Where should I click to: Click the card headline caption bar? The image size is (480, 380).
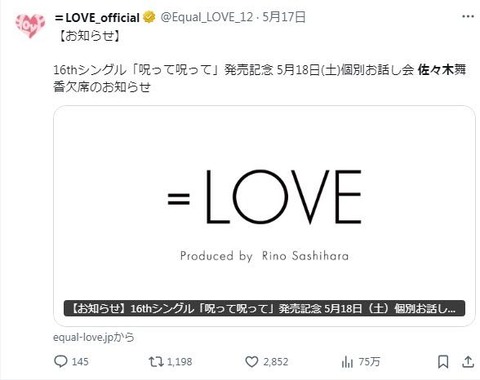(x=264, y=308)
